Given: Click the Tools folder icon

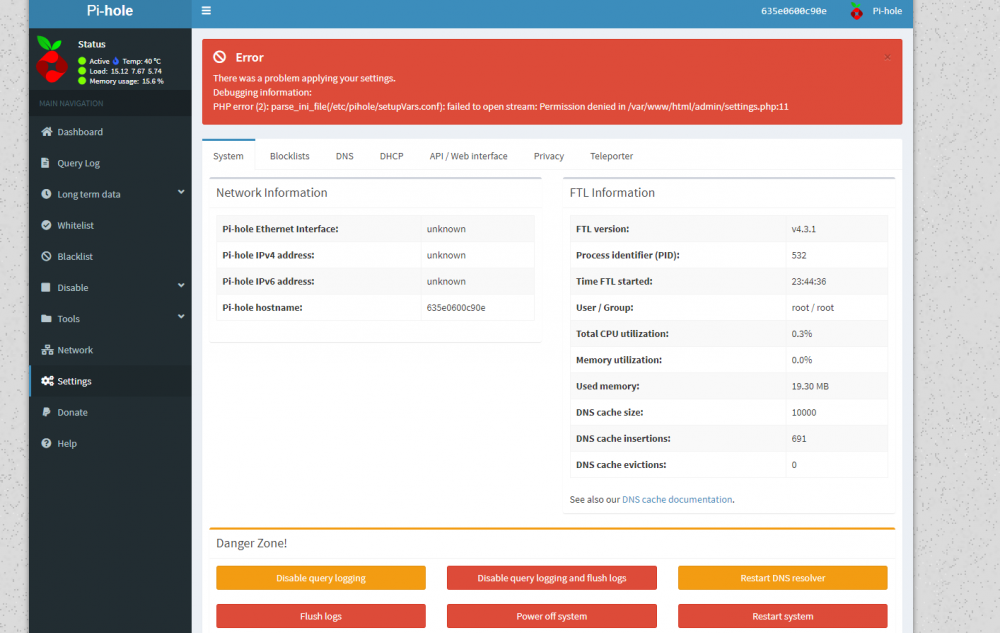Looking at the screenshot, I should 46,319.
